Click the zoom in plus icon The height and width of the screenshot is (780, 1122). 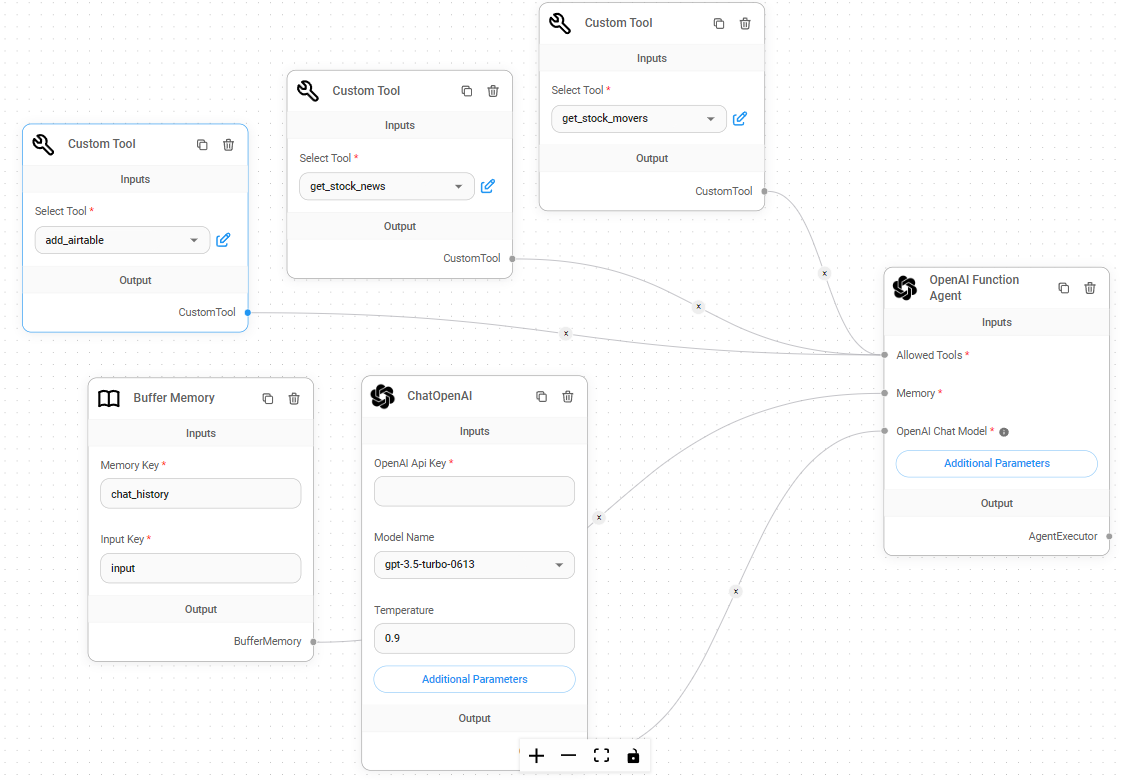[537, 756]
